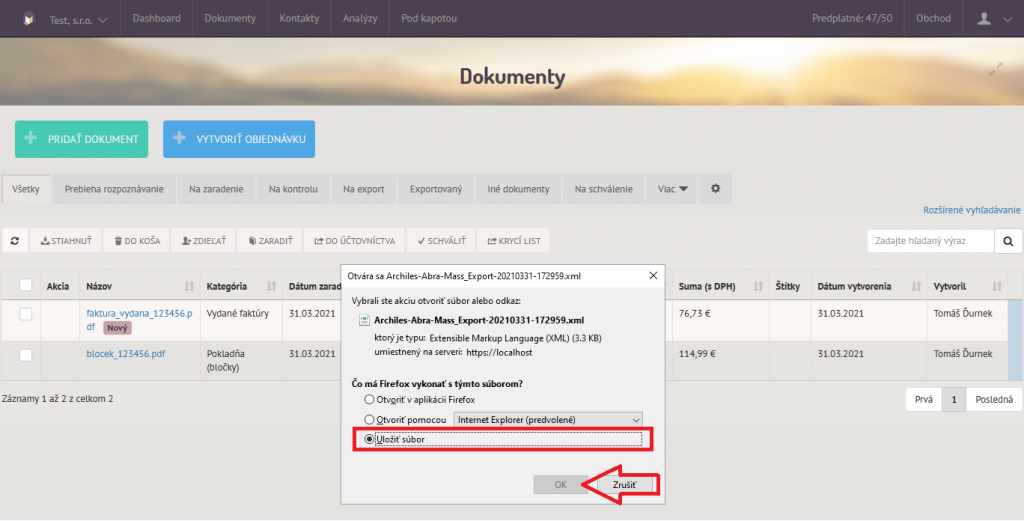Sort by Suma (s DPH) column arrows
This screenshot has width=1024, height=521.
758,286
